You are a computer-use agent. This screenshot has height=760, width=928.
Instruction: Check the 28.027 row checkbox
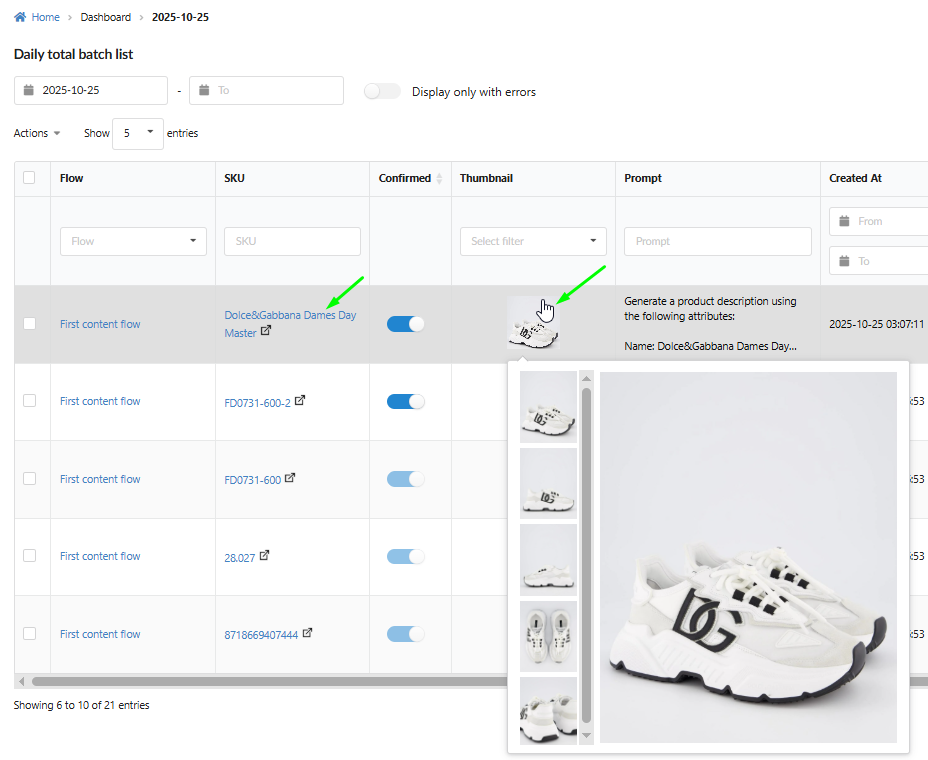tap(29, 555)
